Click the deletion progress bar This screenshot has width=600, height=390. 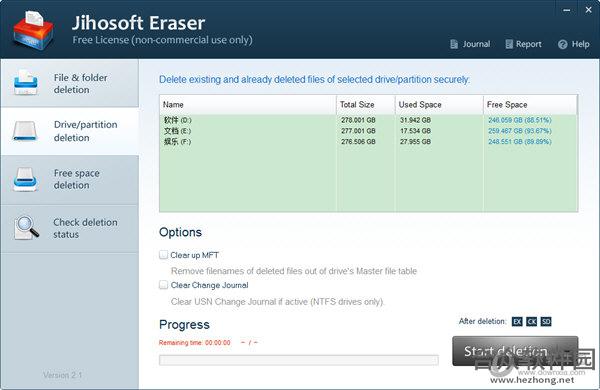tap(299, 360)
